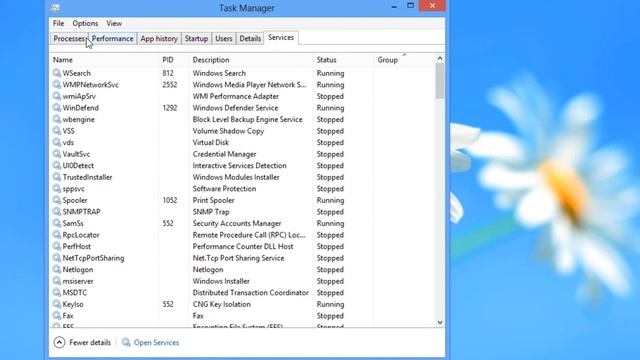Switch to the App history tab
The width and height of the screenshot is (640, 360).
[x=159, y=38]
